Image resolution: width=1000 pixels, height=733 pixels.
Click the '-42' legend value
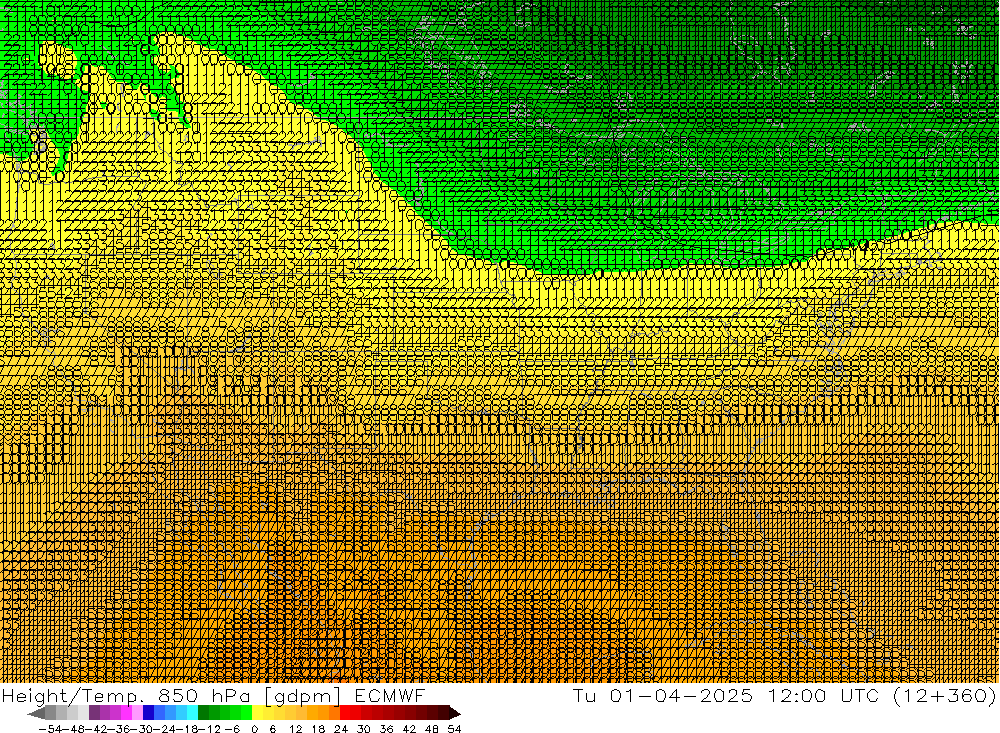[96, 729]
